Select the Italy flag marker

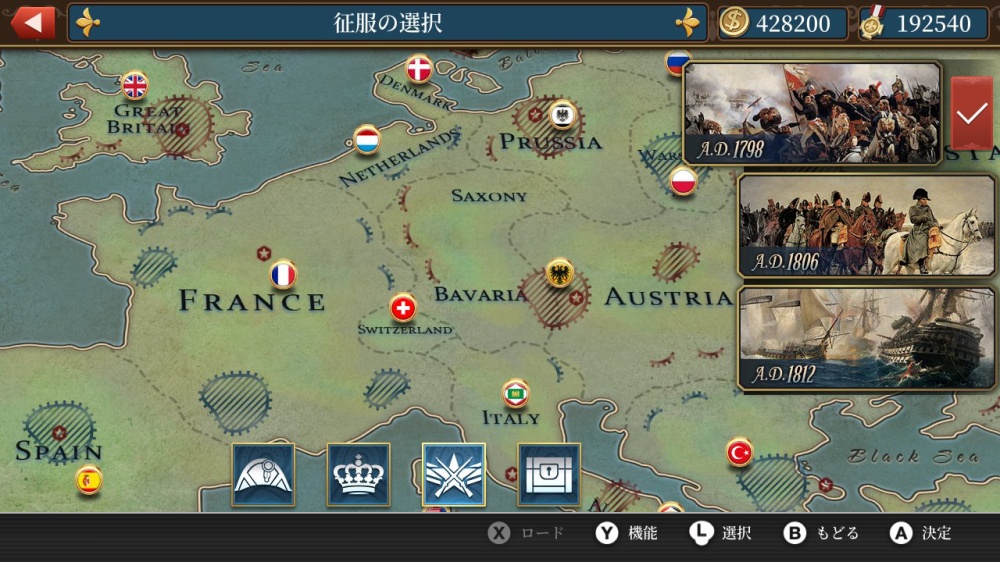point(515,394)
